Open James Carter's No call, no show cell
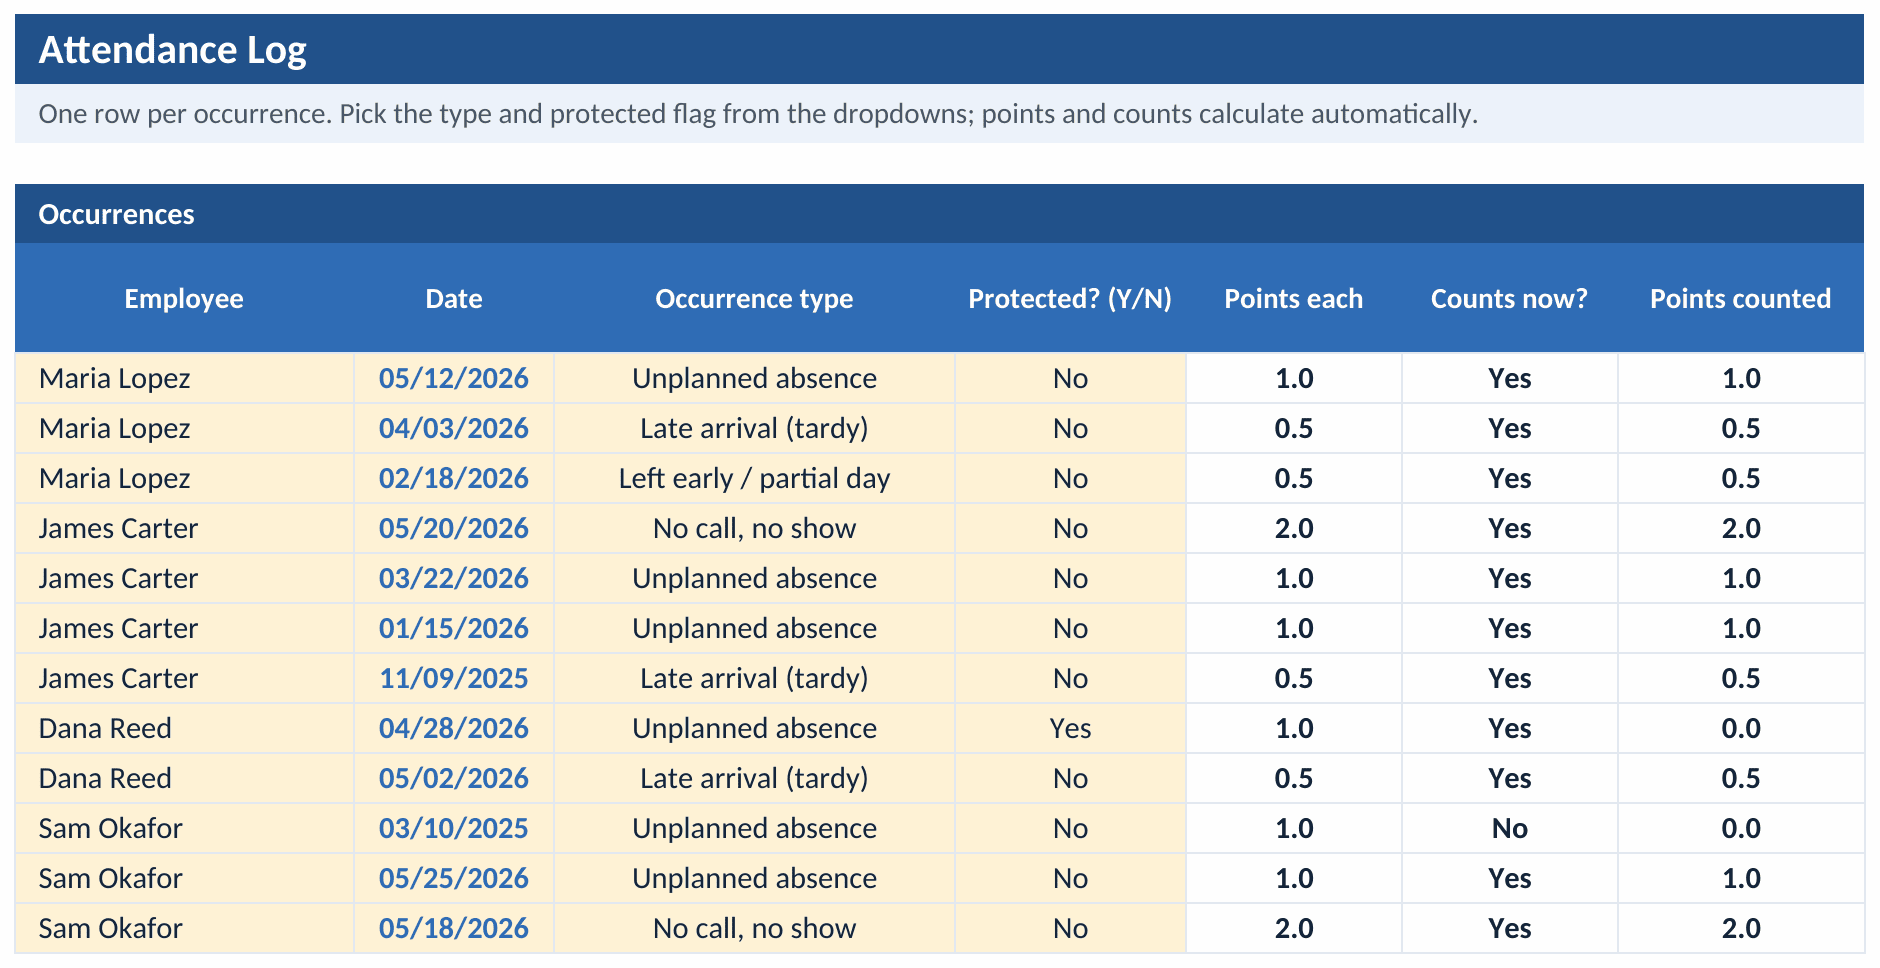 click(754, 528)
